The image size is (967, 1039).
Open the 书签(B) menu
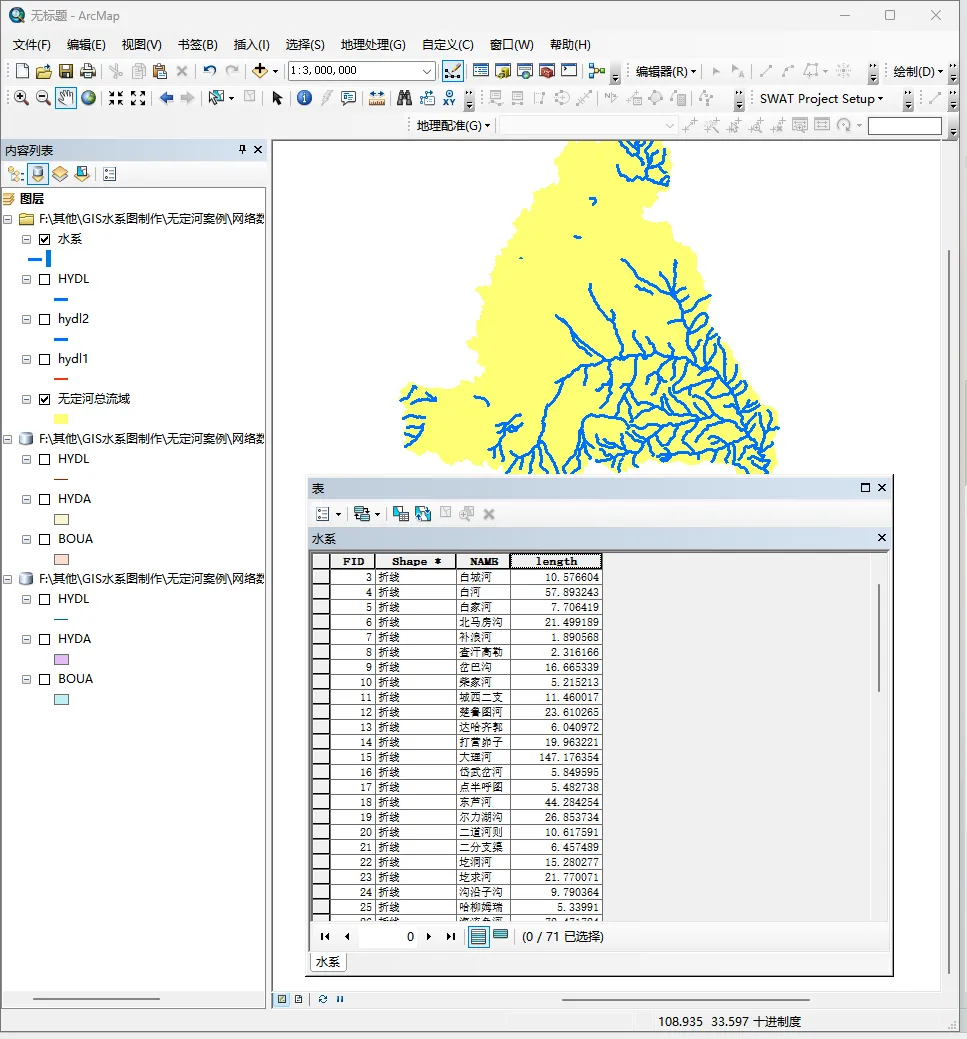[198, 44]
